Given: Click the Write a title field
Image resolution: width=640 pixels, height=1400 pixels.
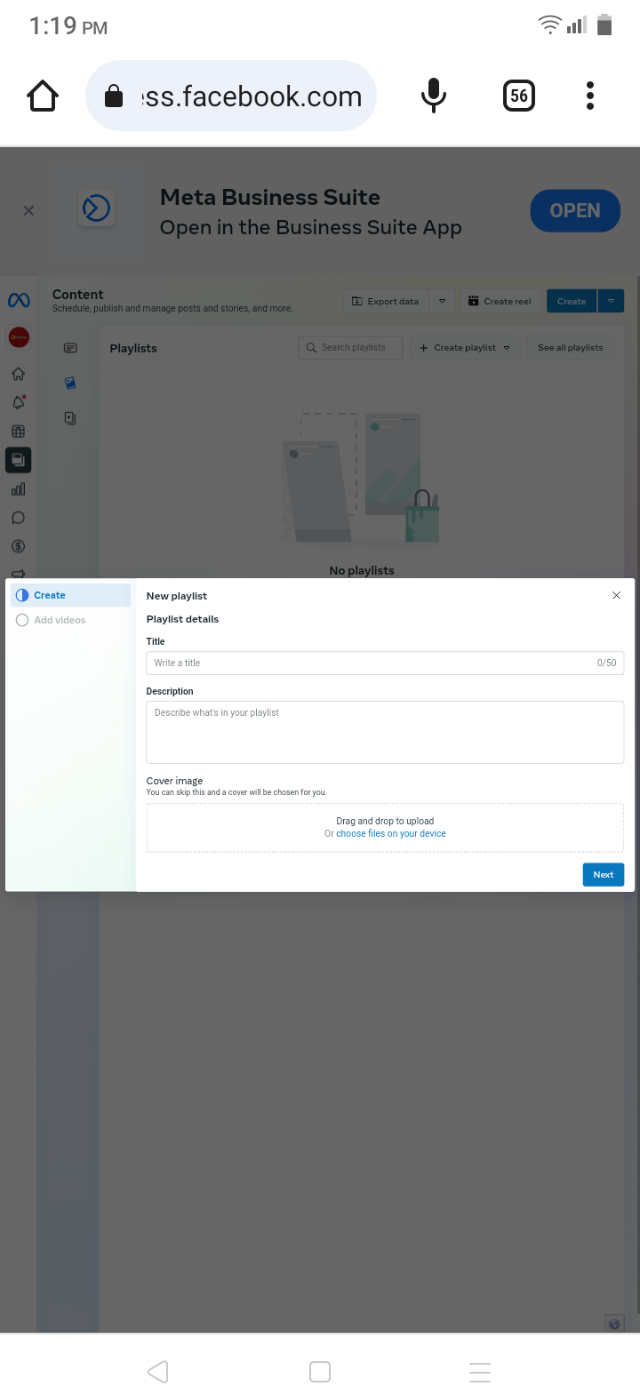Looking at the screenshot, I should pos(385,663).
